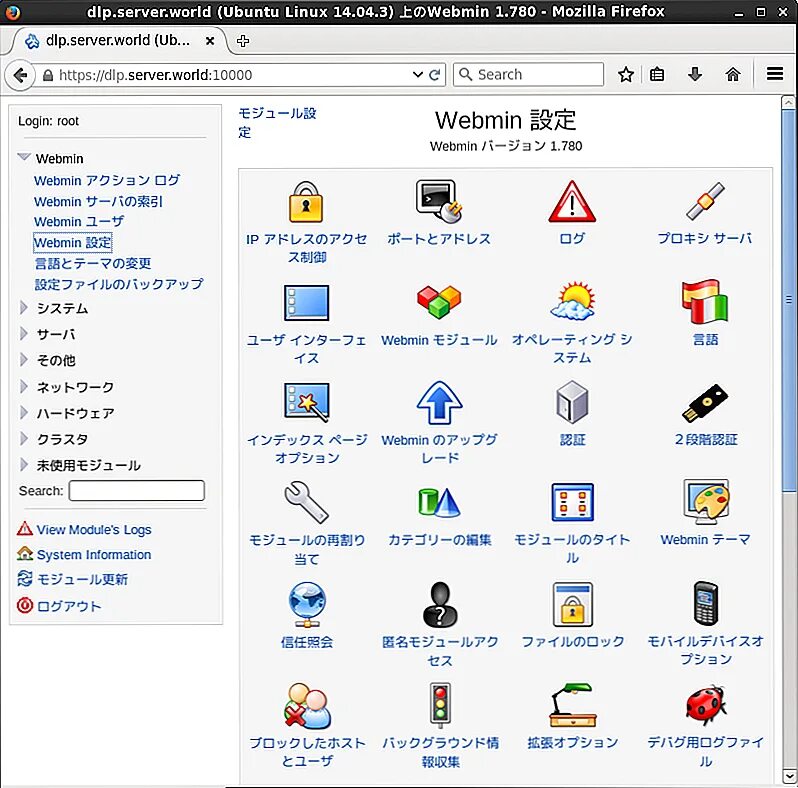Viewport: 798px width, 788px height.
Task: Open the 匿名モジュールアクセス anonymous person icon
Action: point(440,604)
